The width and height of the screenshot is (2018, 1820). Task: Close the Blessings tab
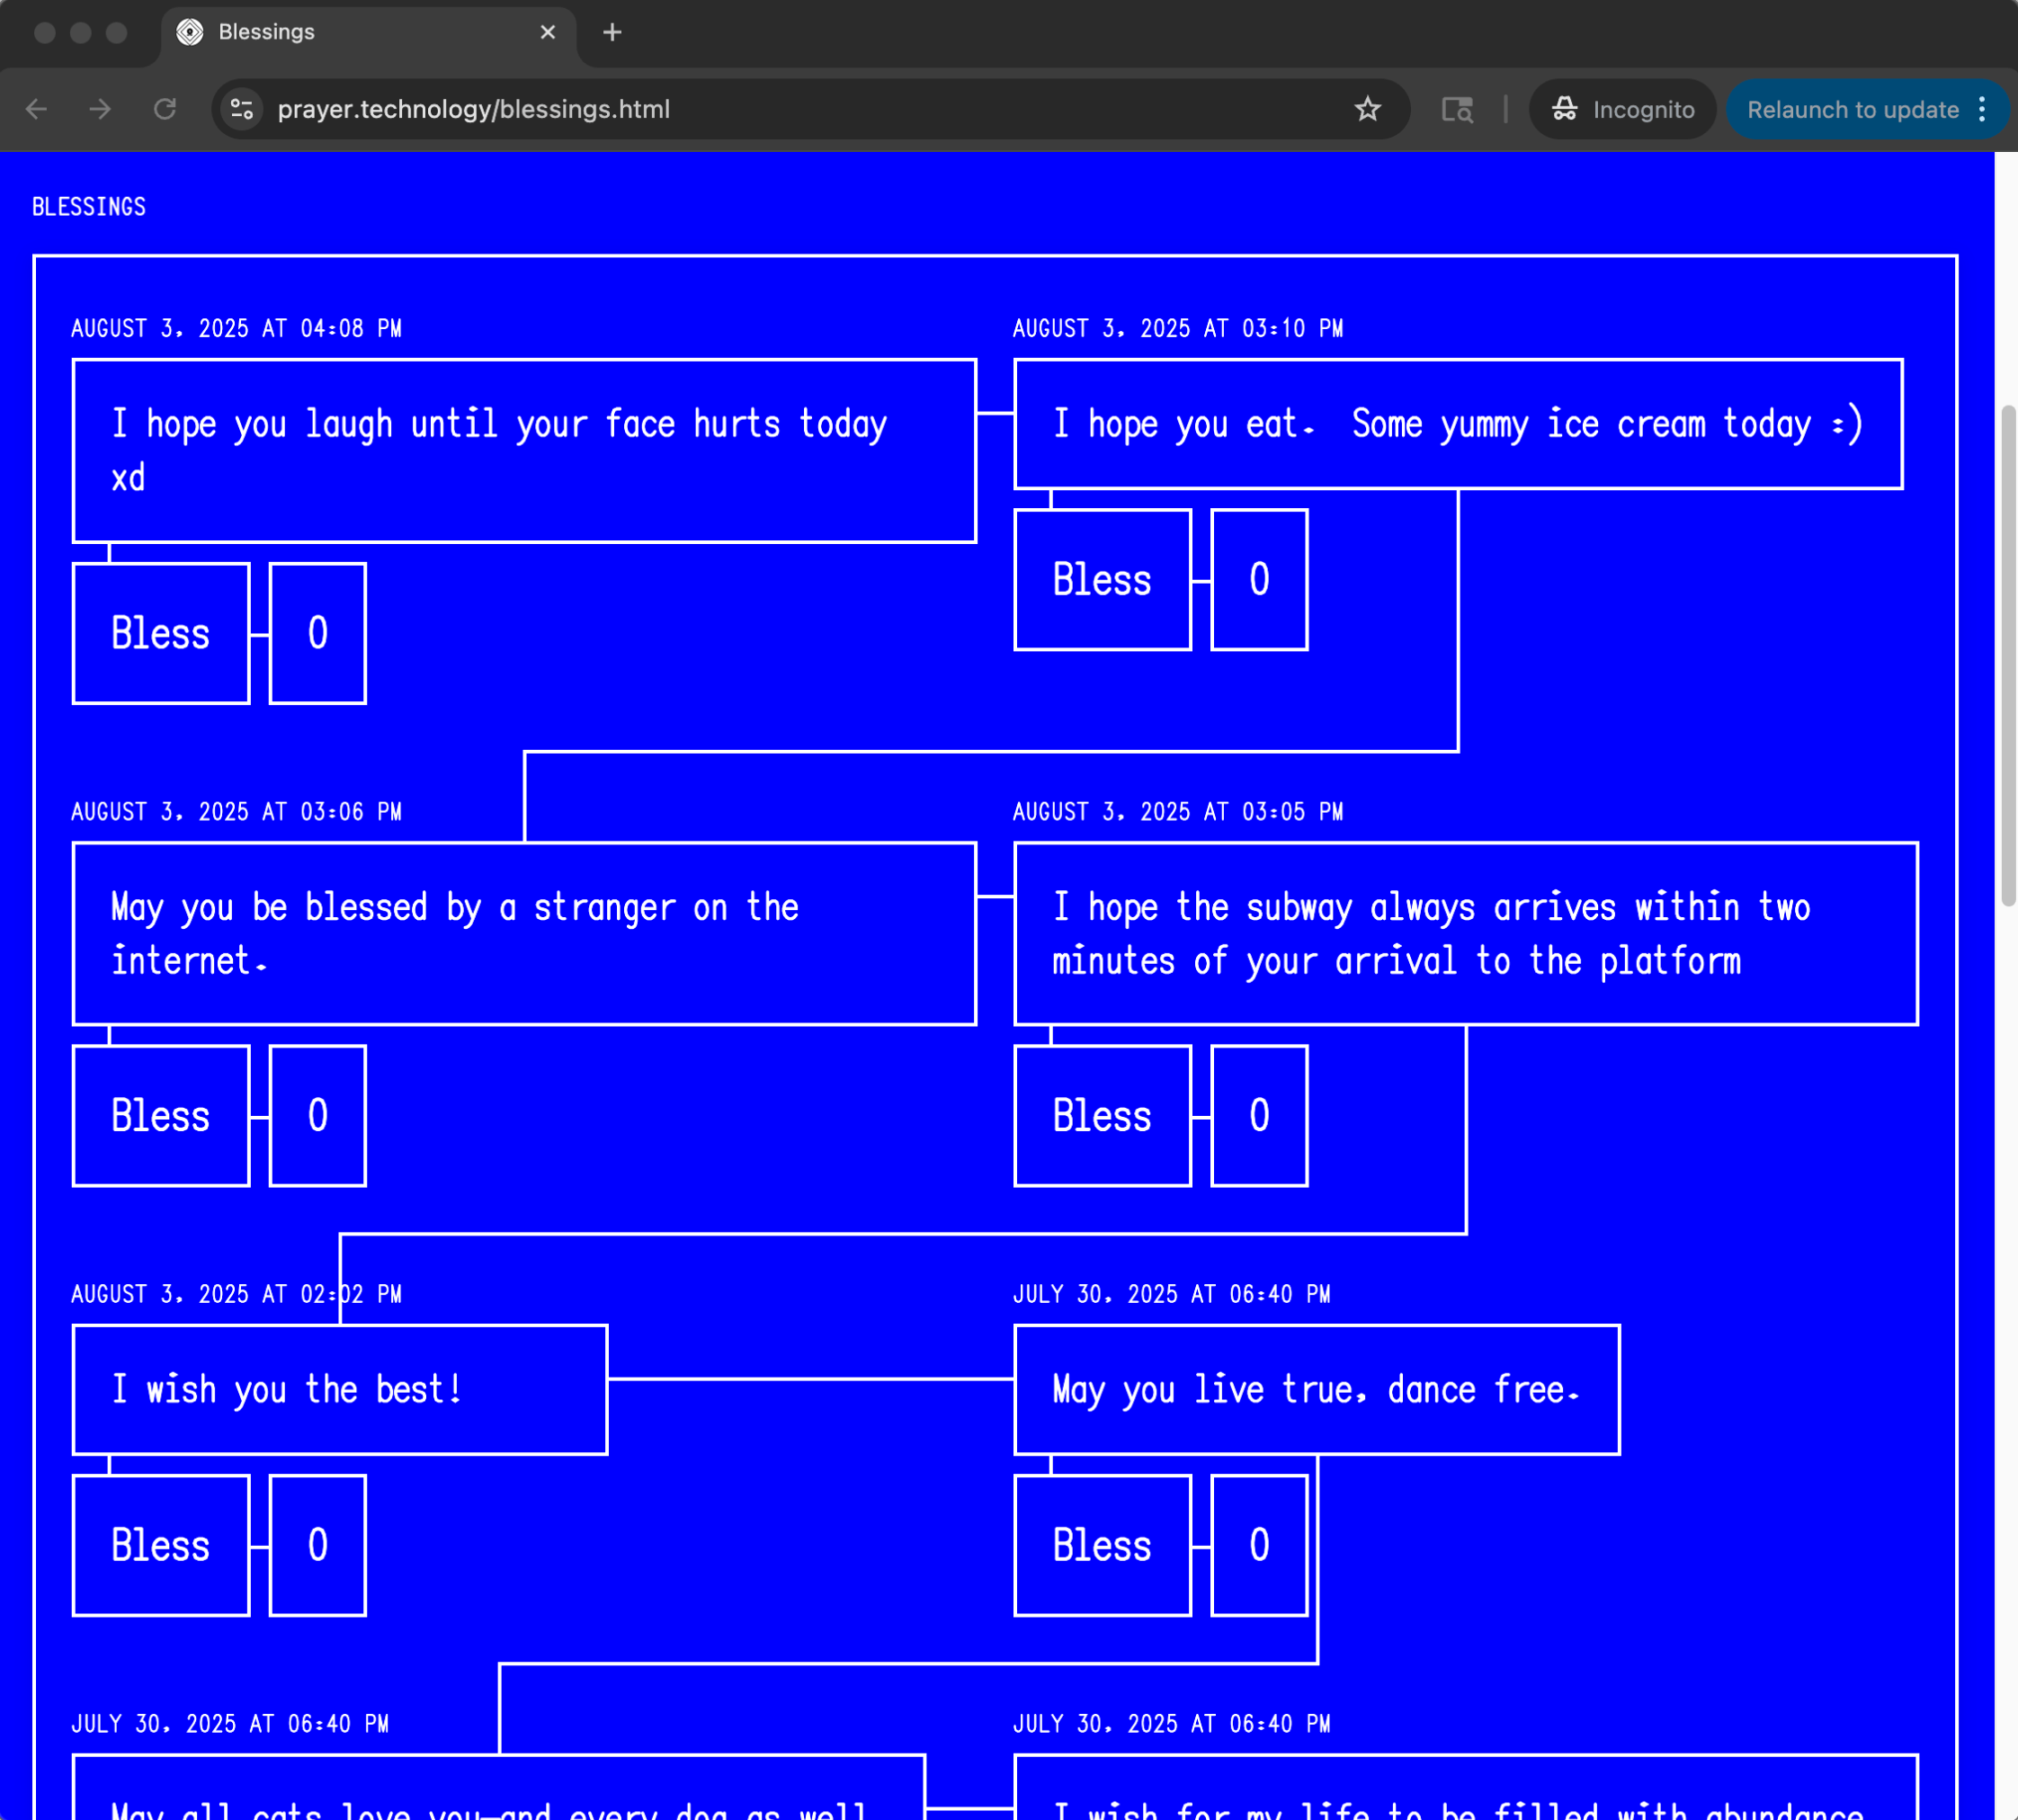pyautogui.click(x=547, y=32)
